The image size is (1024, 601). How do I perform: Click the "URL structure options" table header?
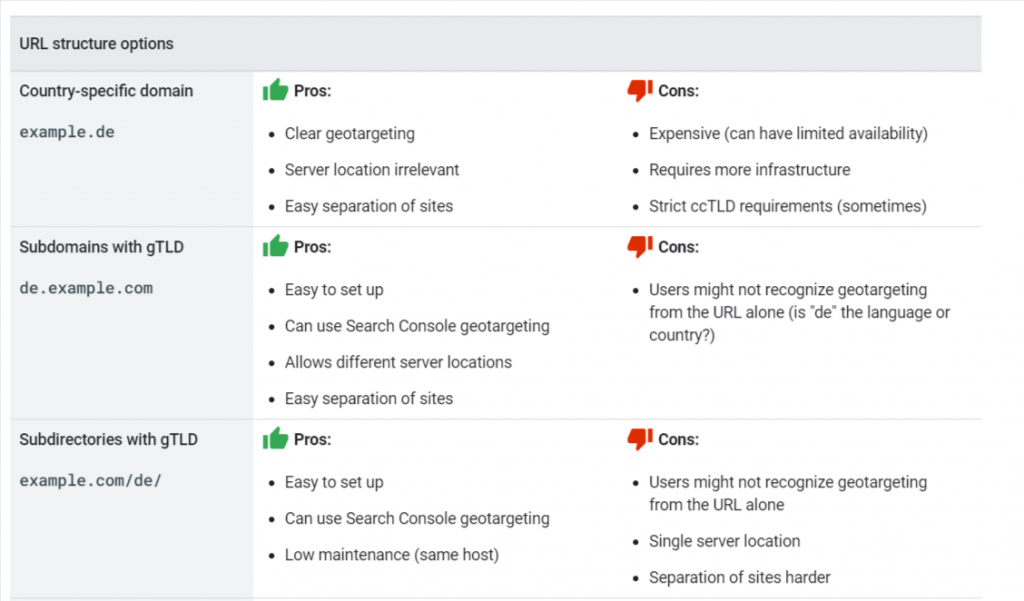point(96,44)
